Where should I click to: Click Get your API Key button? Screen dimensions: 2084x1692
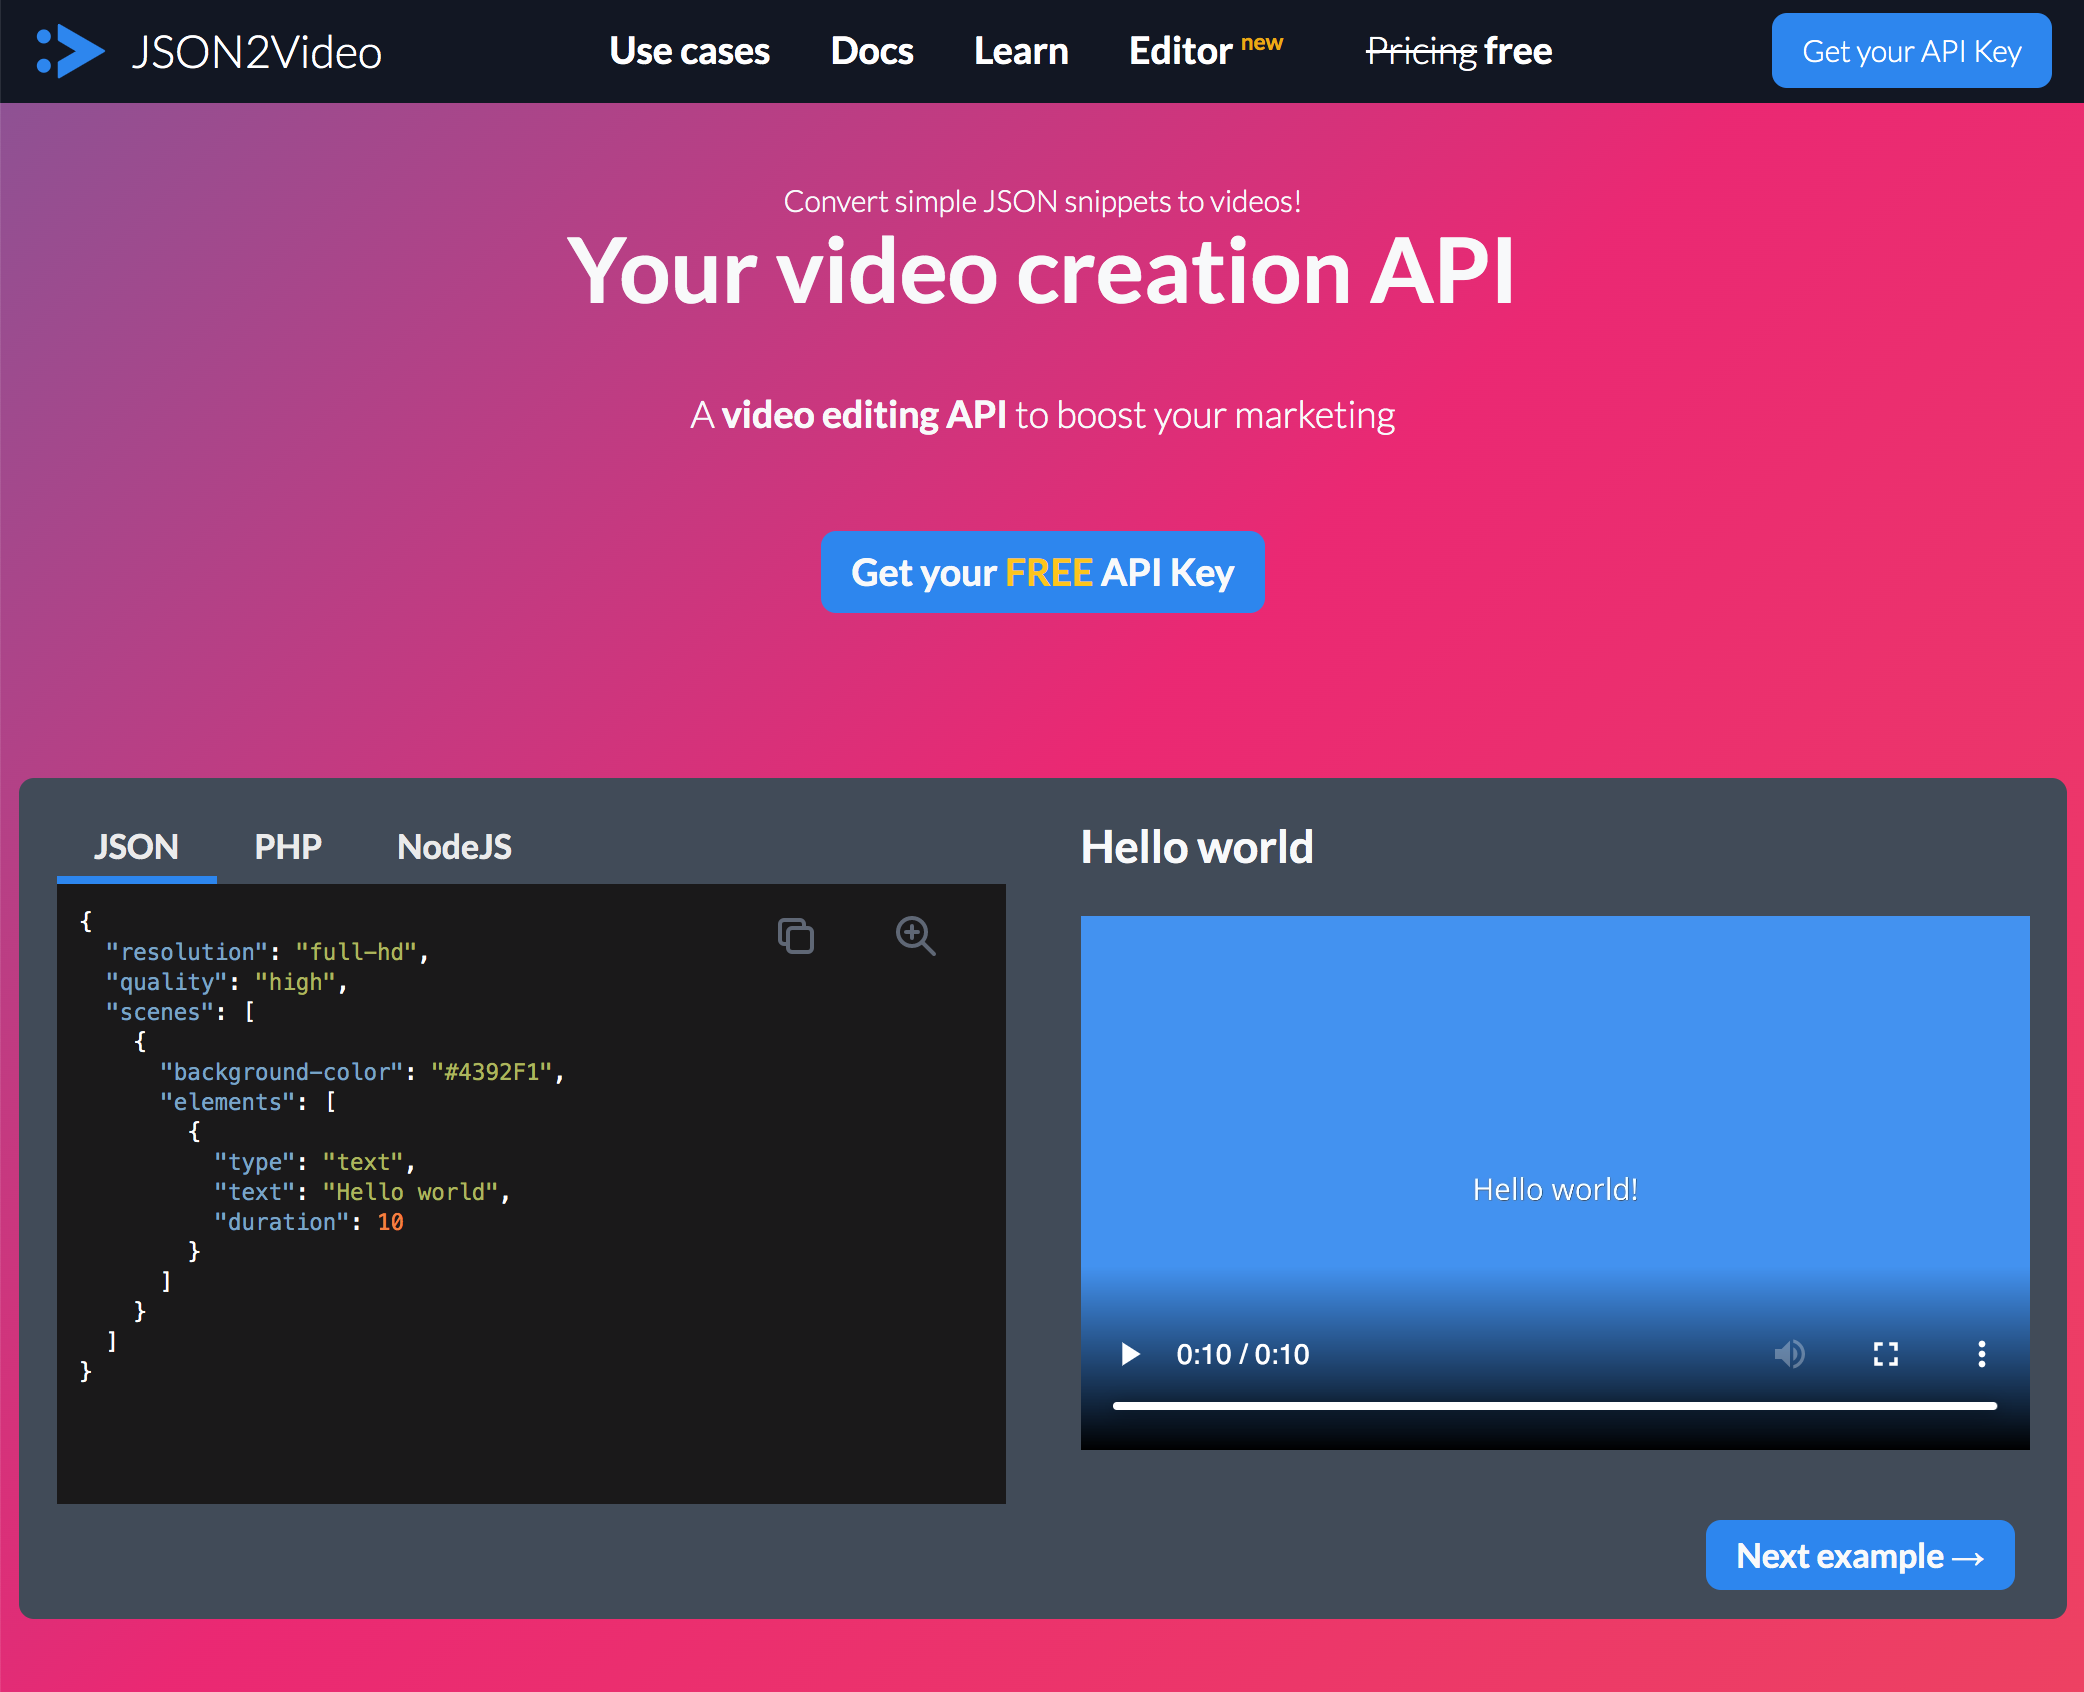pyautogui.click(x=1911, y=51)
